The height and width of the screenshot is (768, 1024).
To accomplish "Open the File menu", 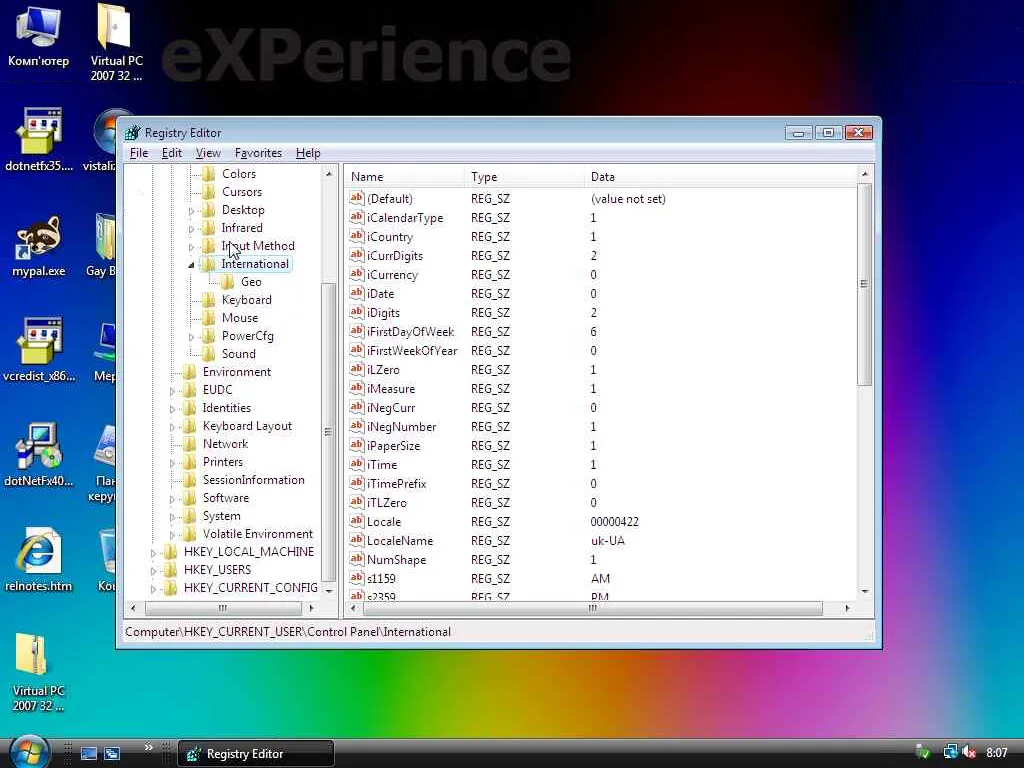I will [139, 153].
